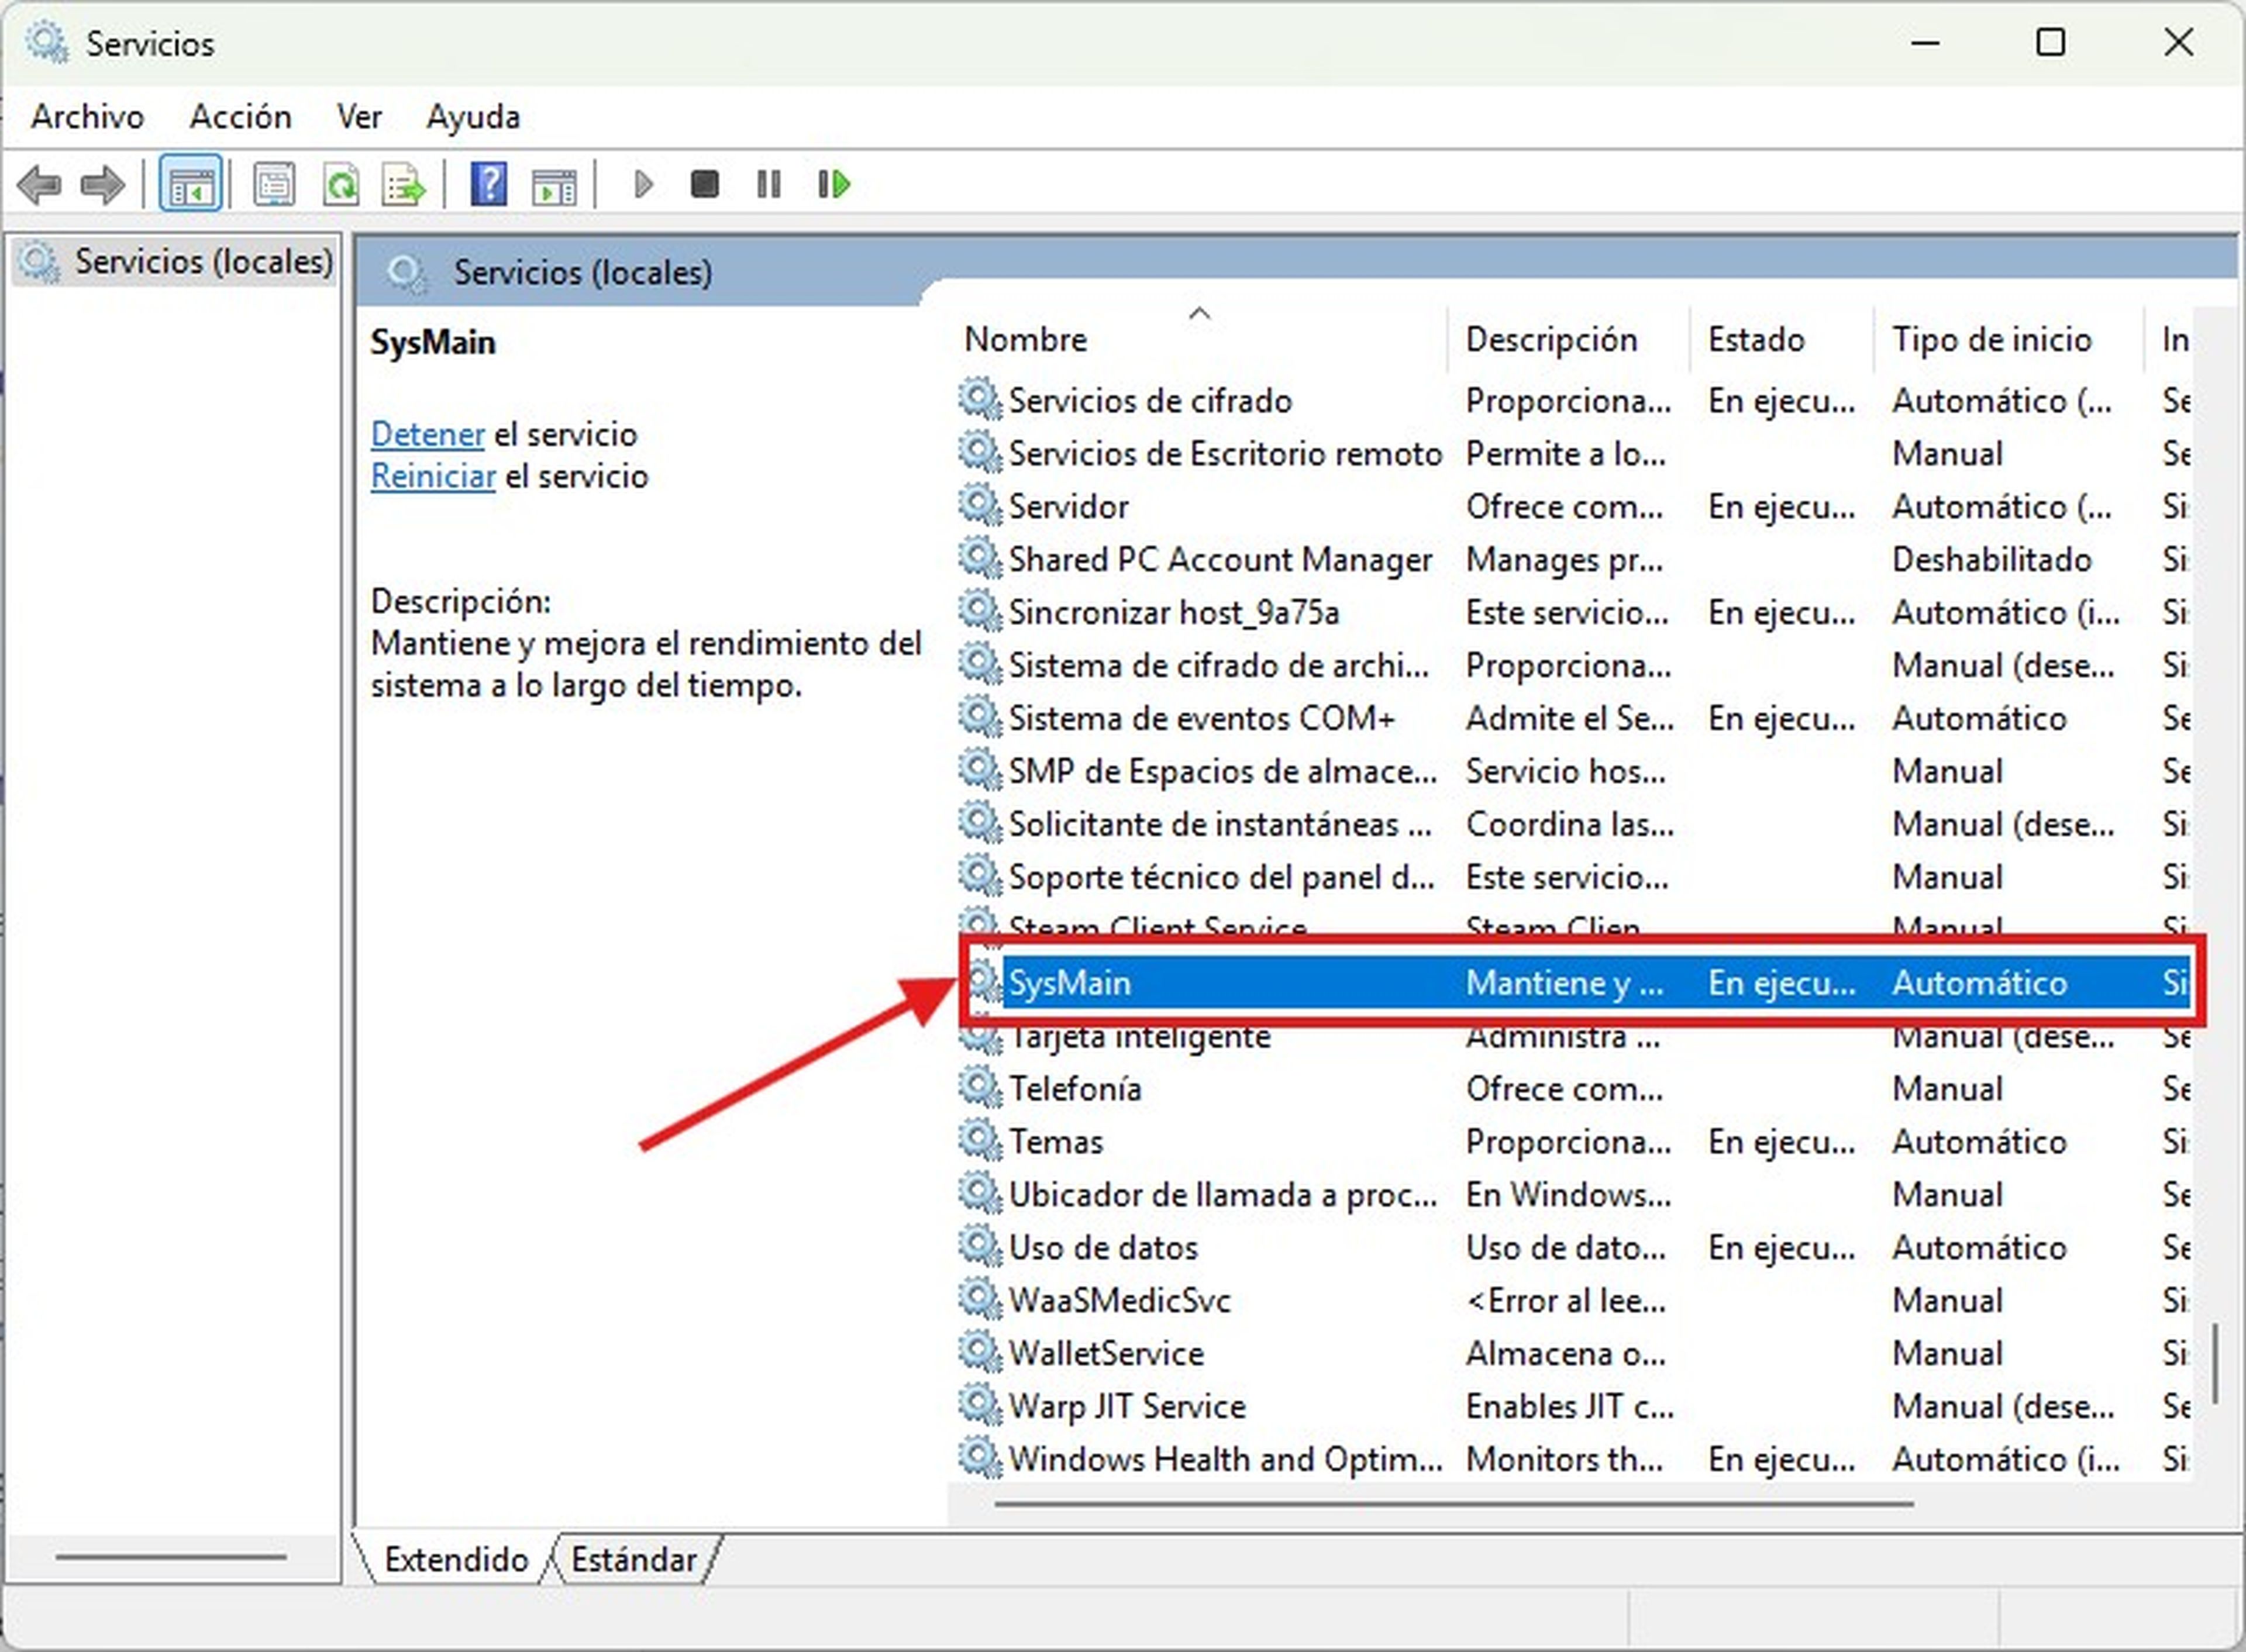Click the Start service play icon

tap(643, 185)
